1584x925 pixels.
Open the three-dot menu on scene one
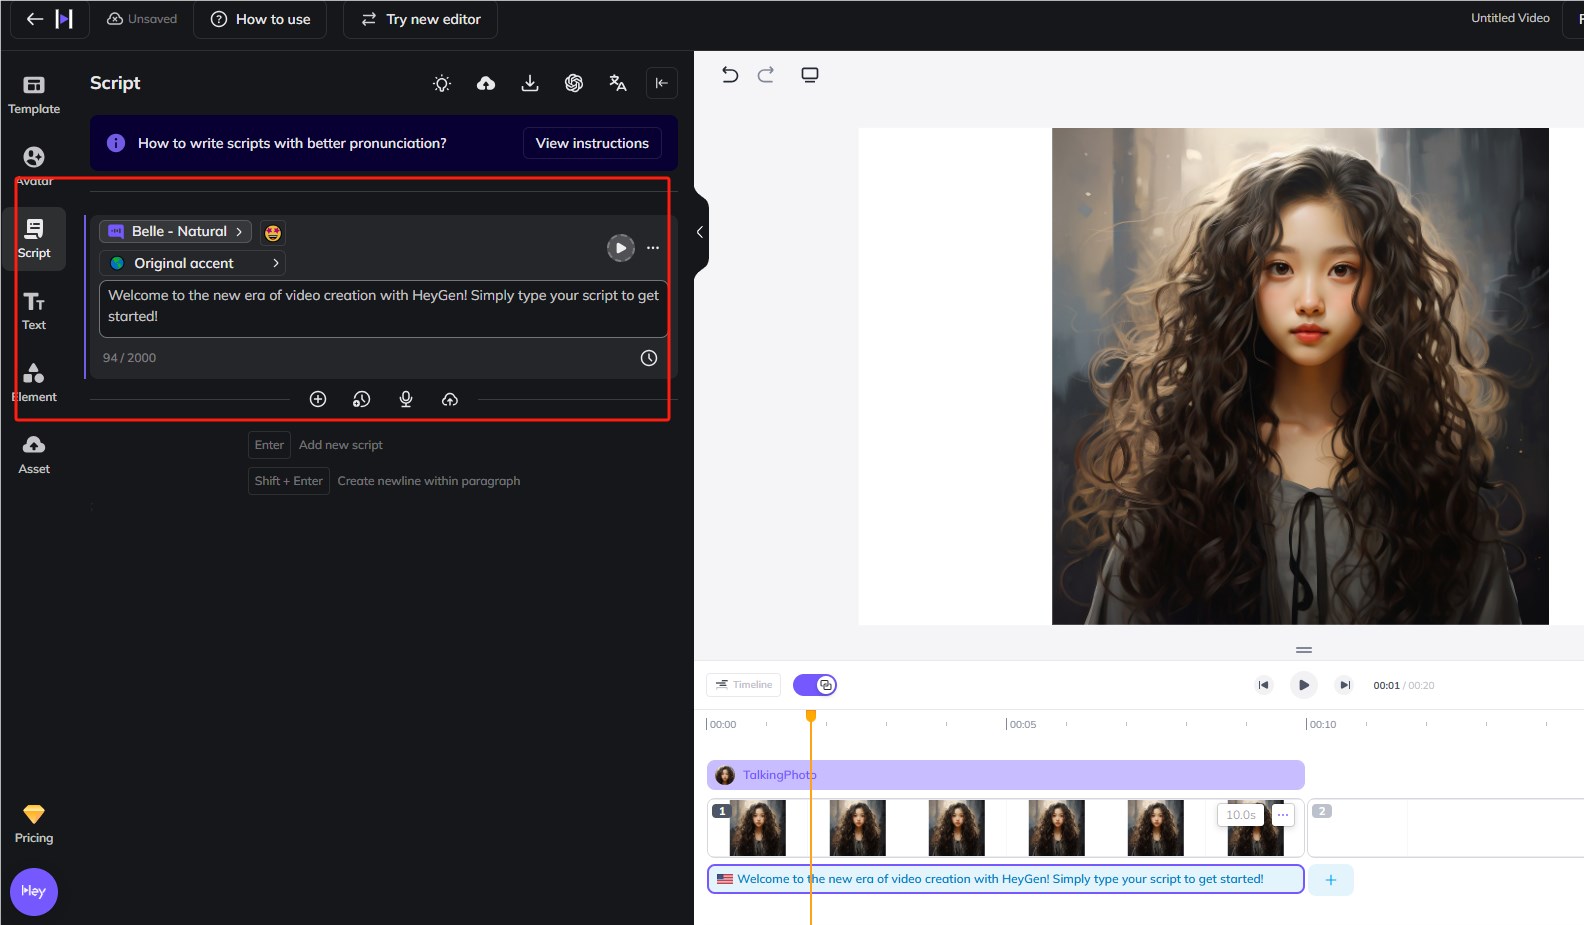[1283, 814]
